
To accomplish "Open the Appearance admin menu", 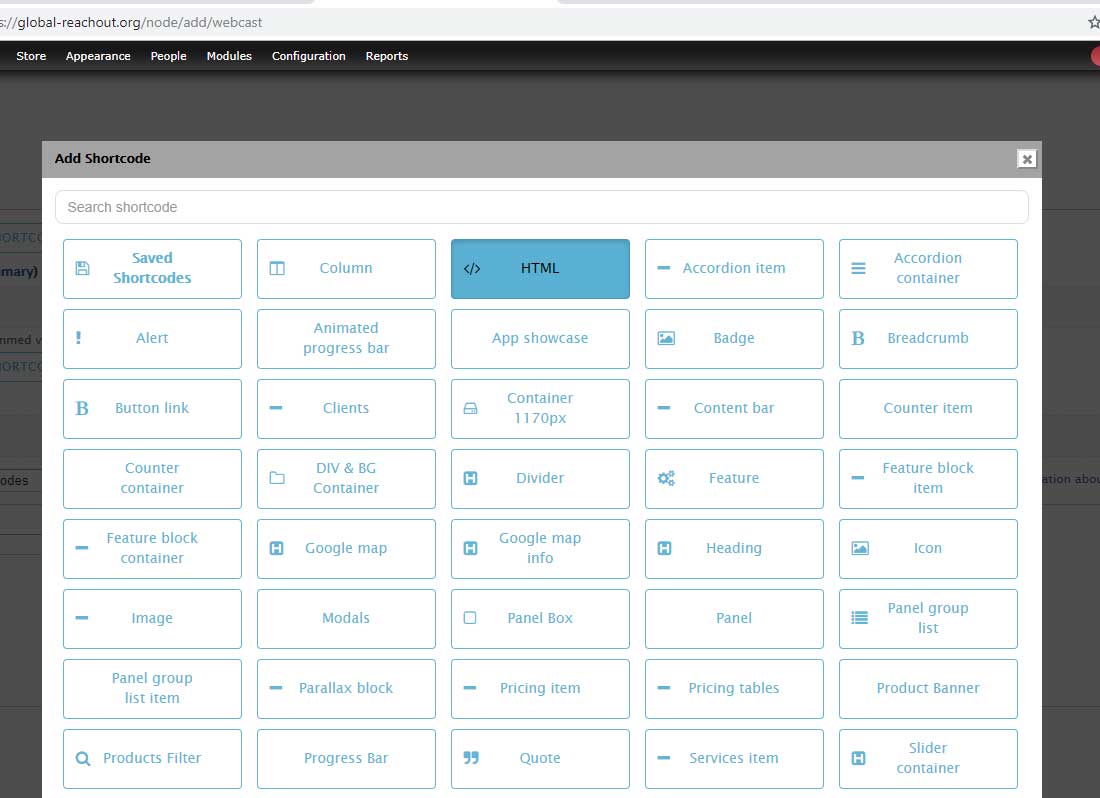I will [x=98, y=56].
